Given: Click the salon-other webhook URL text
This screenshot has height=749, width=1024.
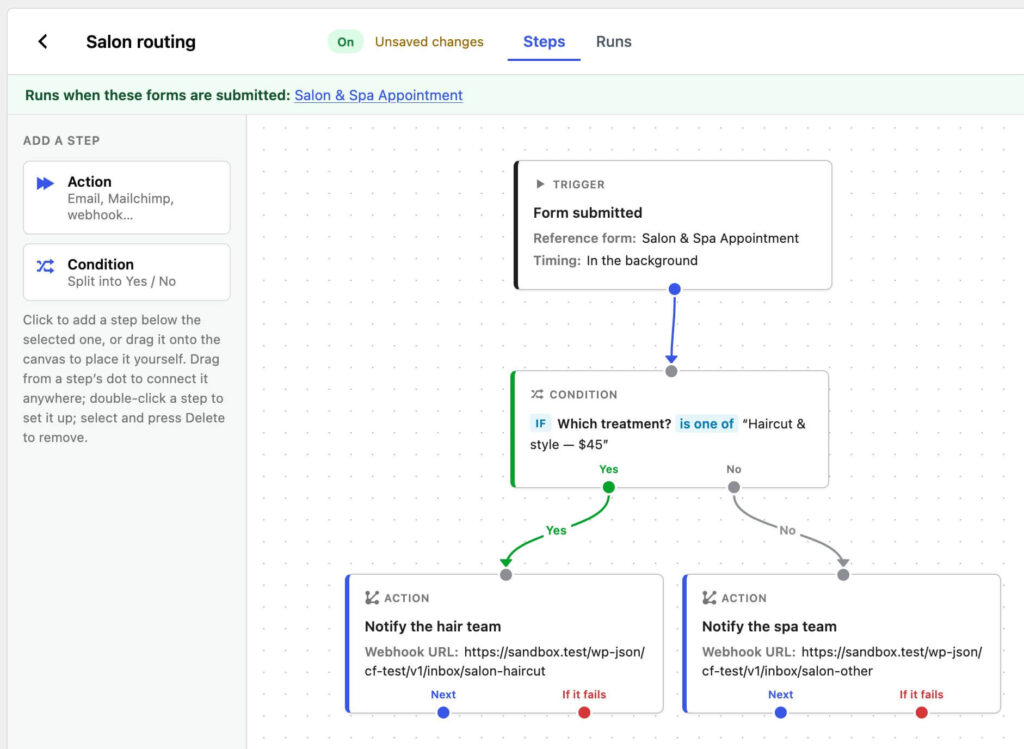Looking at the screenshot, I should 842,661.
